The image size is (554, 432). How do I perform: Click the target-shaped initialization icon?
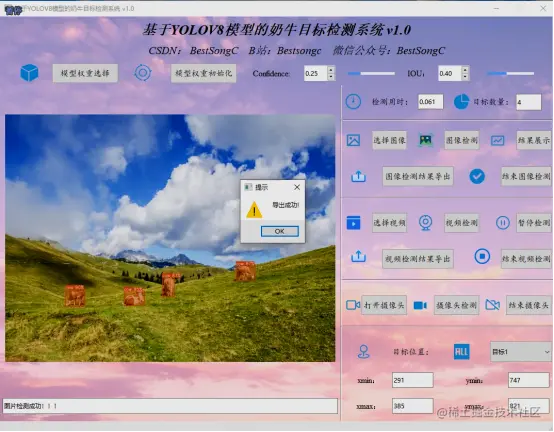143,73
